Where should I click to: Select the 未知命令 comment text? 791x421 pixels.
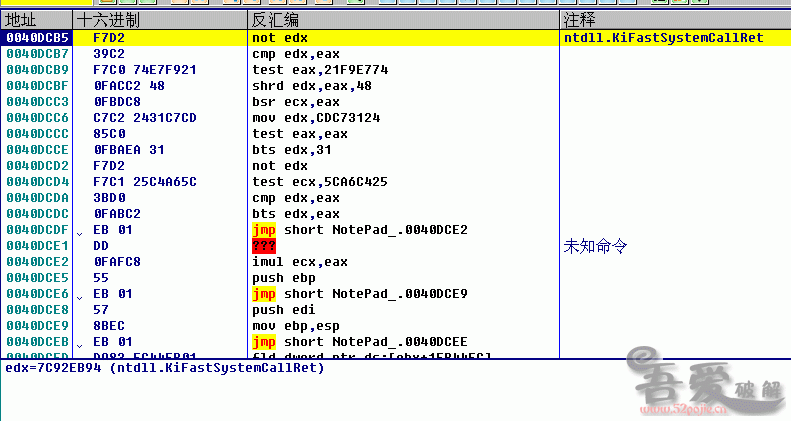click(x=596, y=245)
